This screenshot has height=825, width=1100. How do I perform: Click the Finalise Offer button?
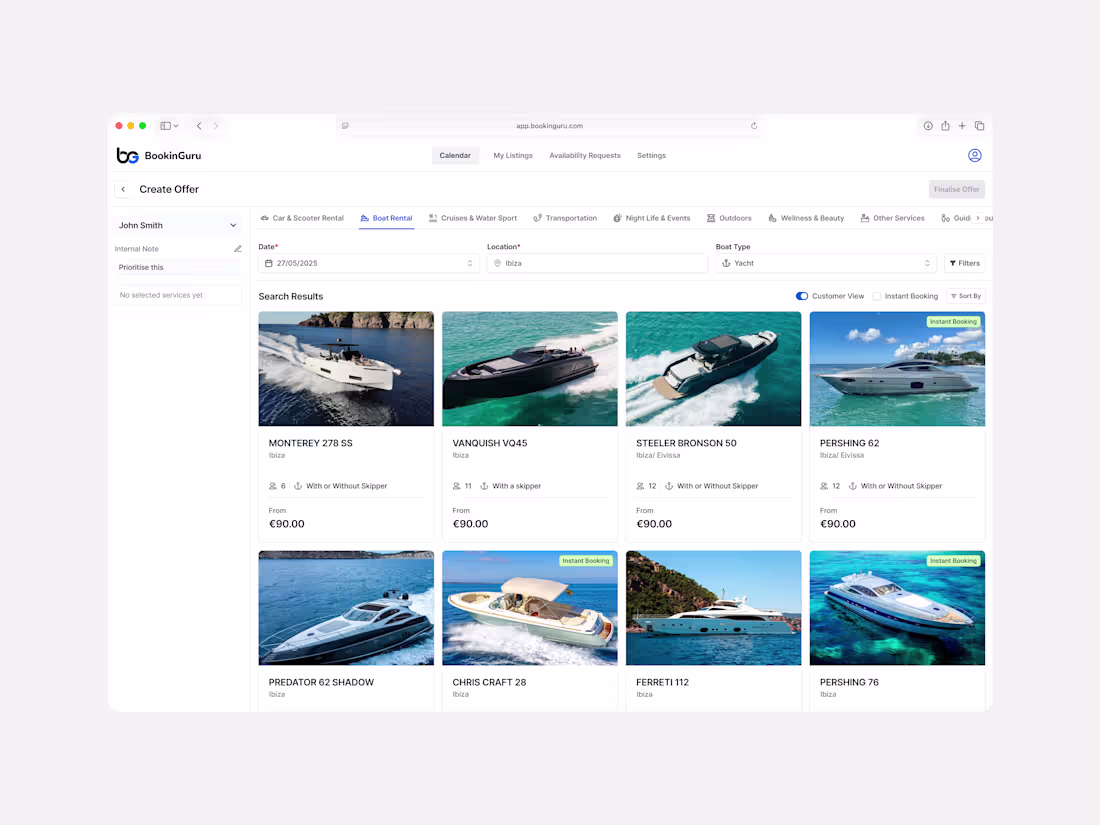point(956,188)
